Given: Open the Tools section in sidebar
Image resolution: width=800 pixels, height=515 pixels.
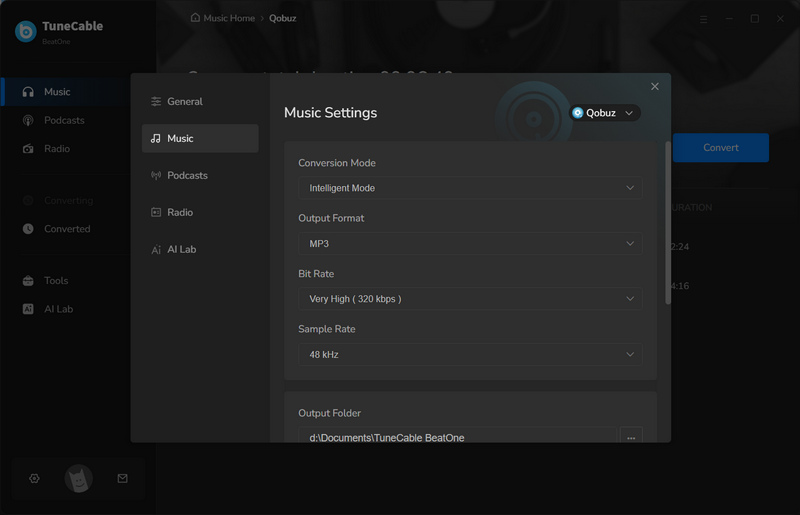Looking at the screenshot, I should (x=56, y=281).
